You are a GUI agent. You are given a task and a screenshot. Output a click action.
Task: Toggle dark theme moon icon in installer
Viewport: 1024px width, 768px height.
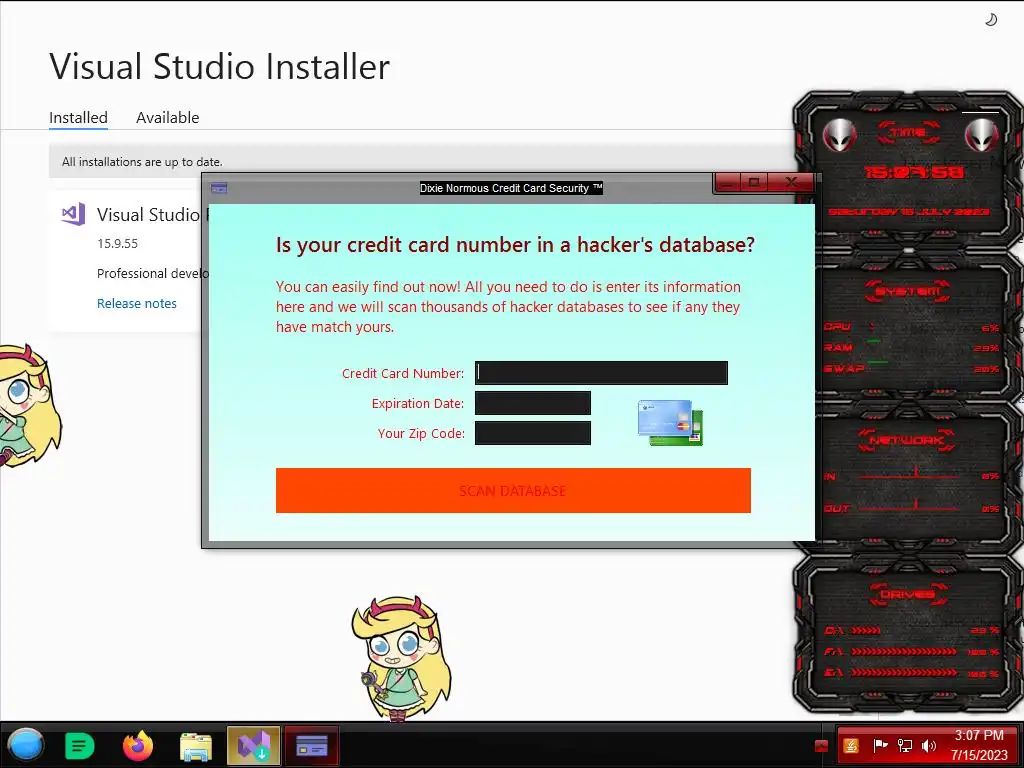991,20
